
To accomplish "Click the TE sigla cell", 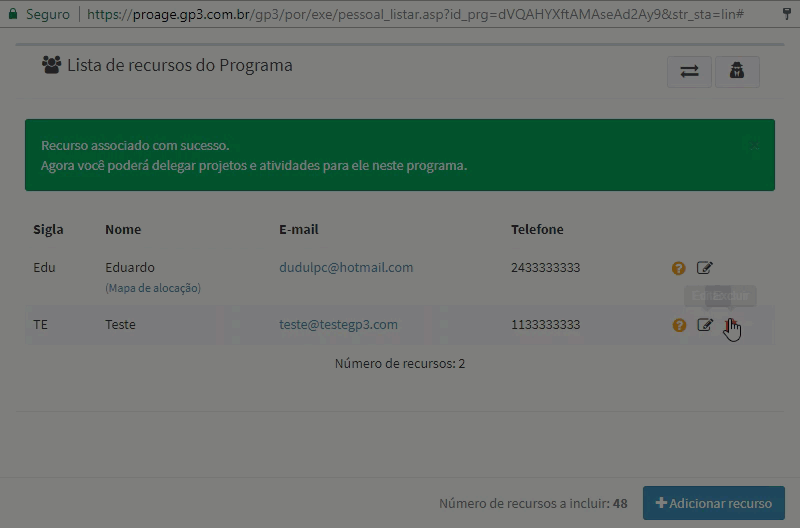I will (40, 324).
